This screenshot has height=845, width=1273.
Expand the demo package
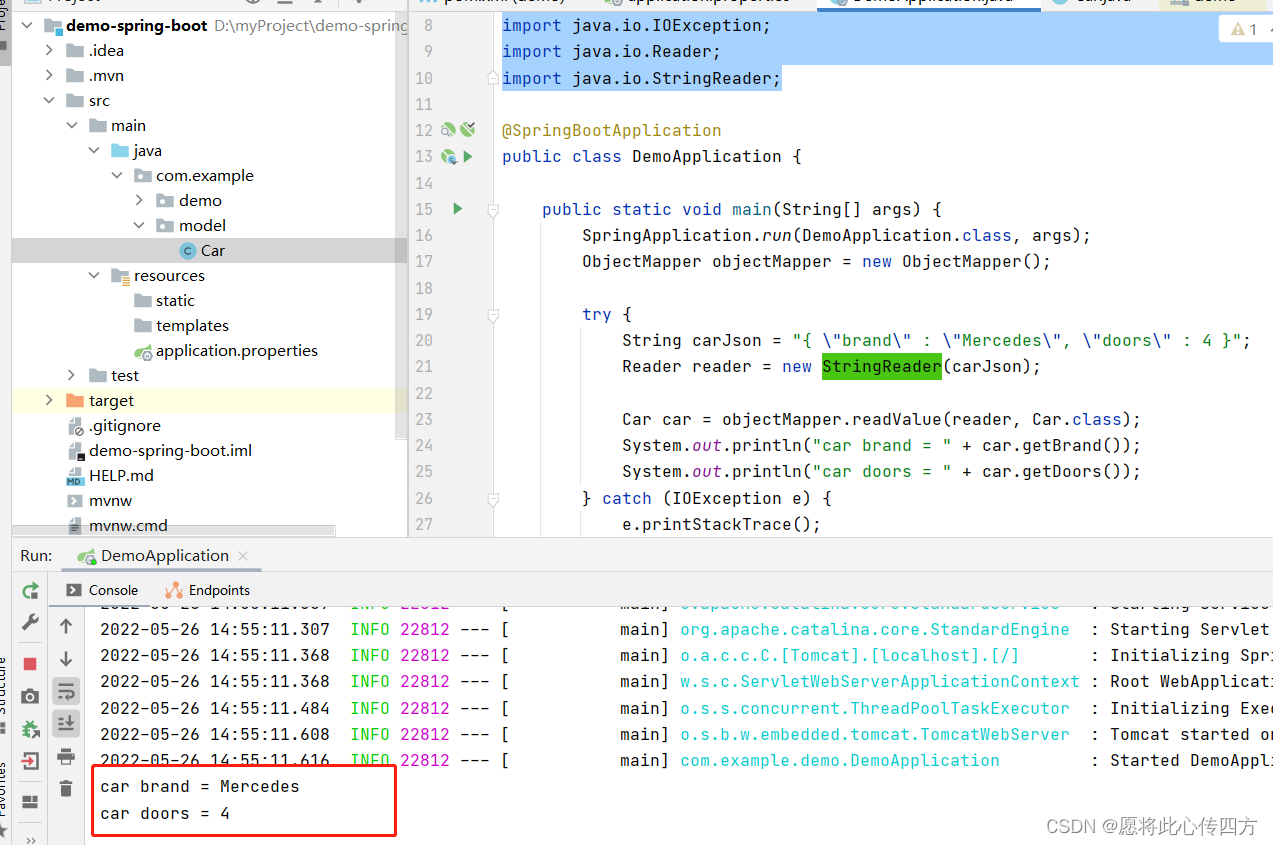(x=140, y=200)
